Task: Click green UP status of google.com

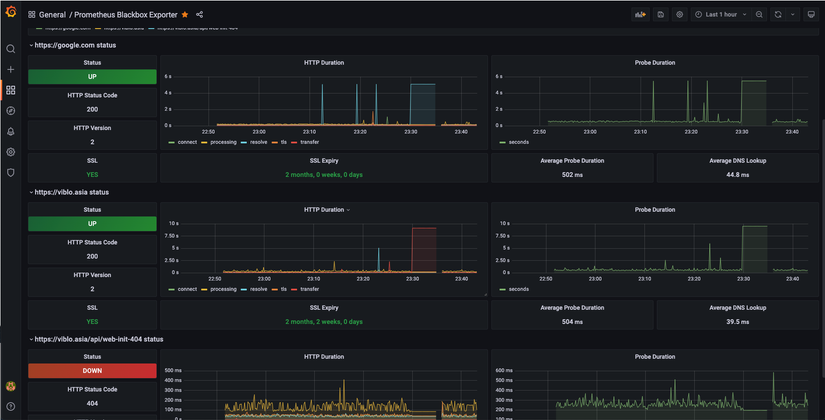Action: click(x=92, y=77)
